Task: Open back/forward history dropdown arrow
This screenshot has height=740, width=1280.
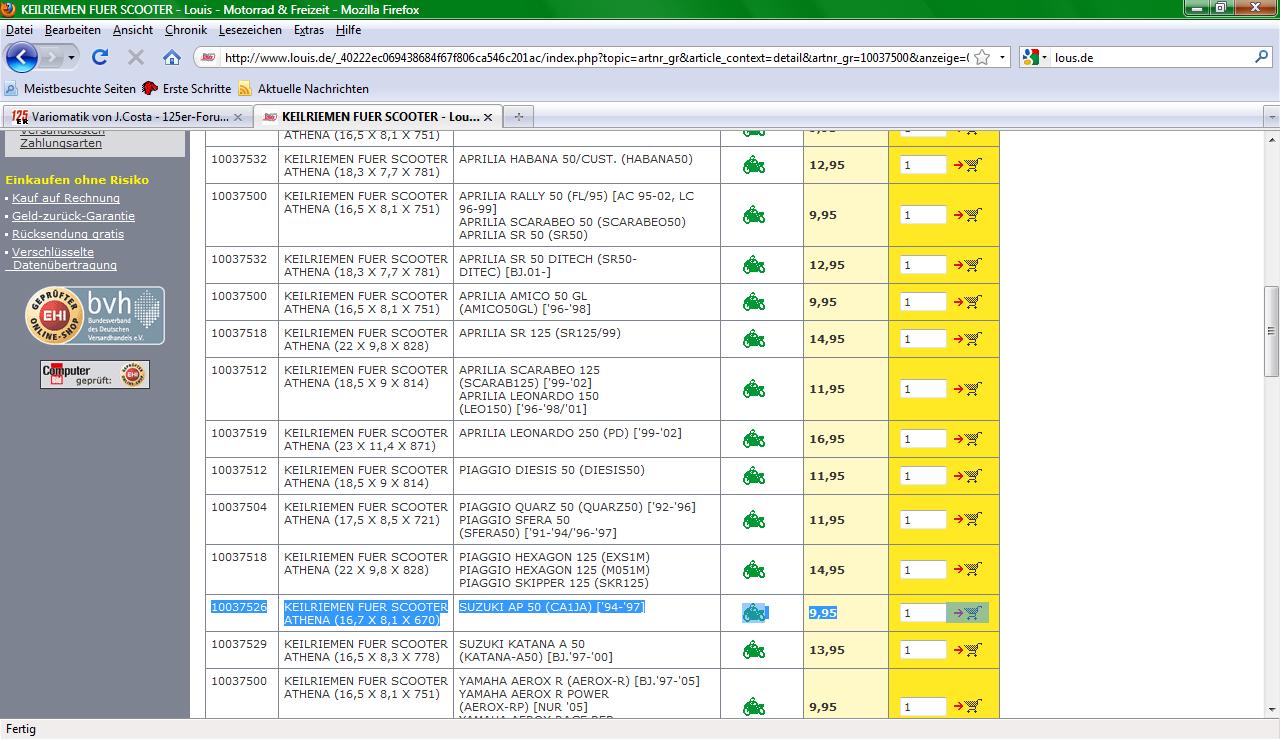Action: 71,57
